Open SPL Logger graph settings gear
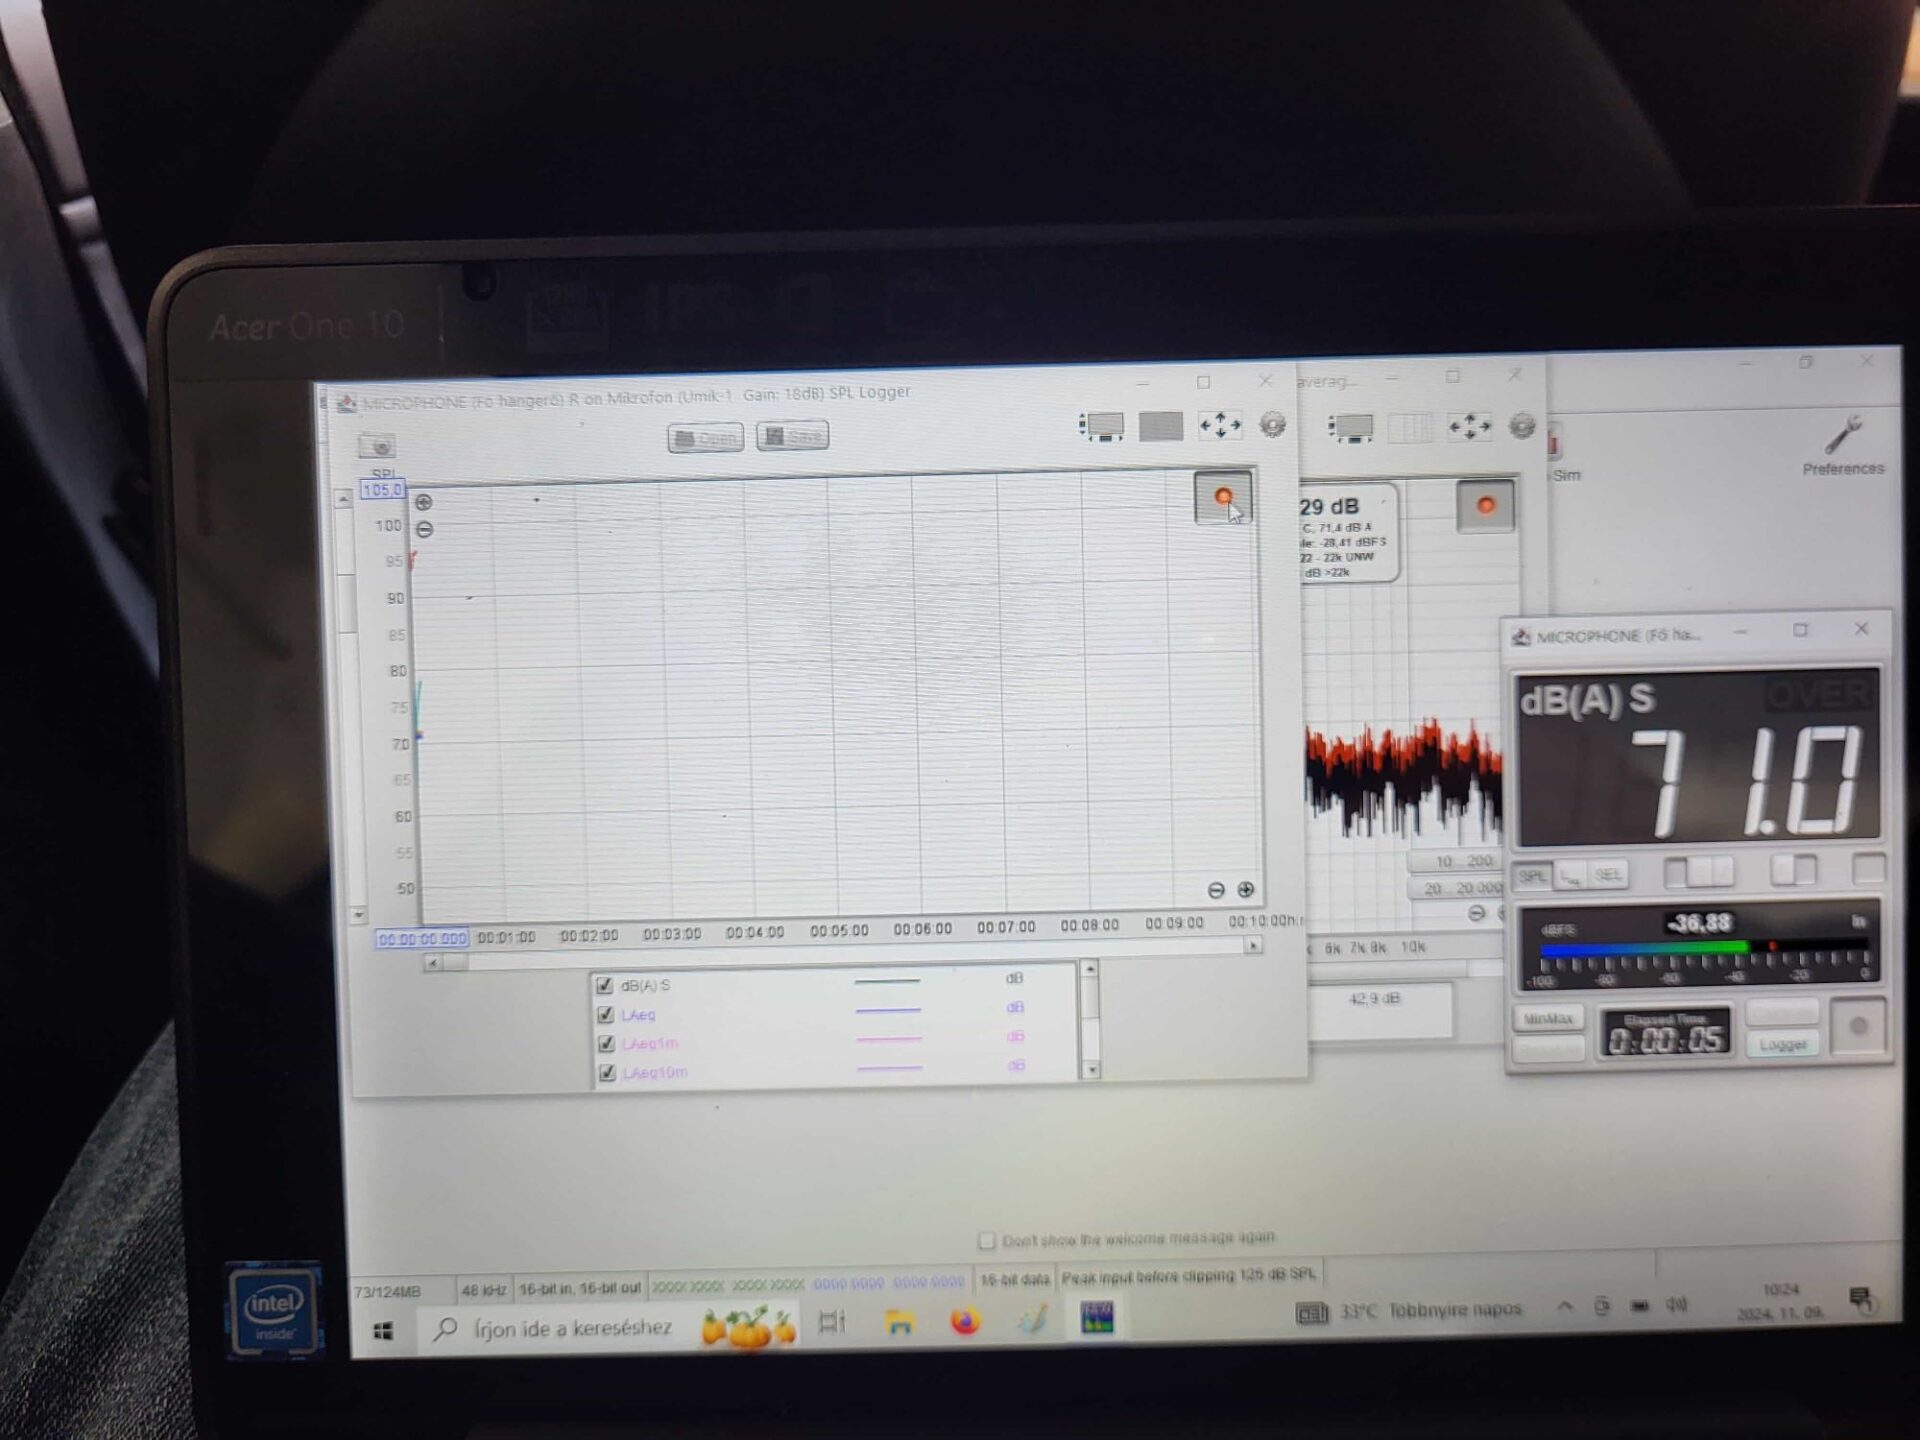1920x1440 pixels. coord(1272,425)
